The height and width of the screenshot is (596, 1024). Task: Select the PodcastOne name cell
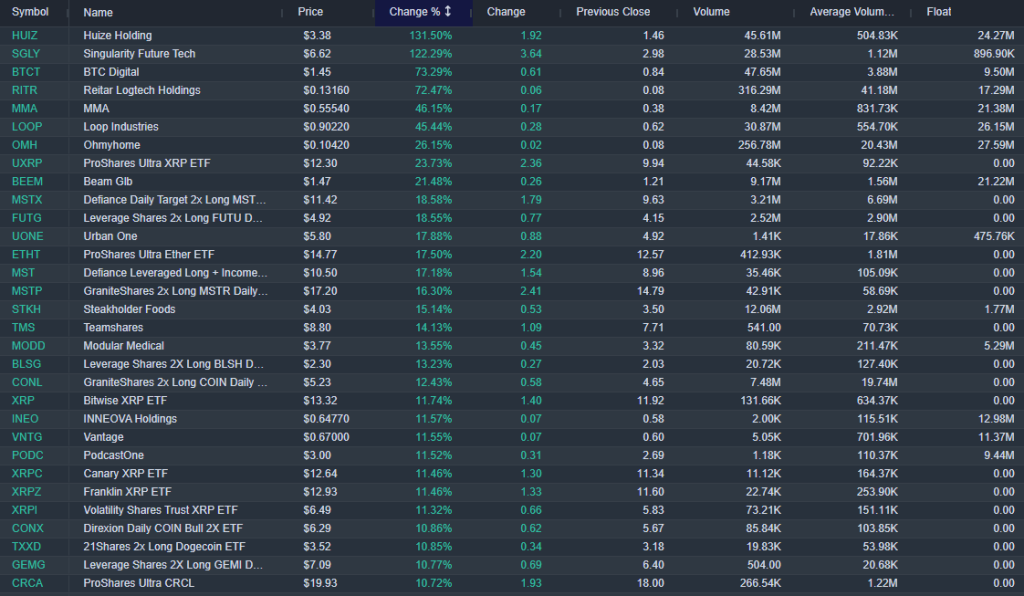[114, 456]
